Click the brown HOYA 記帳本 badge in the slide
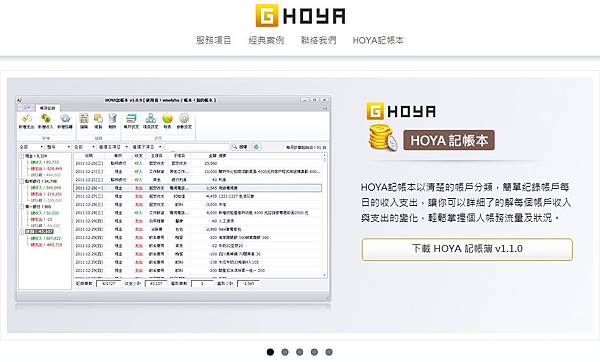The height and width of the screenshot is (362, 600). pyautogui.click(x=449, y=140)
